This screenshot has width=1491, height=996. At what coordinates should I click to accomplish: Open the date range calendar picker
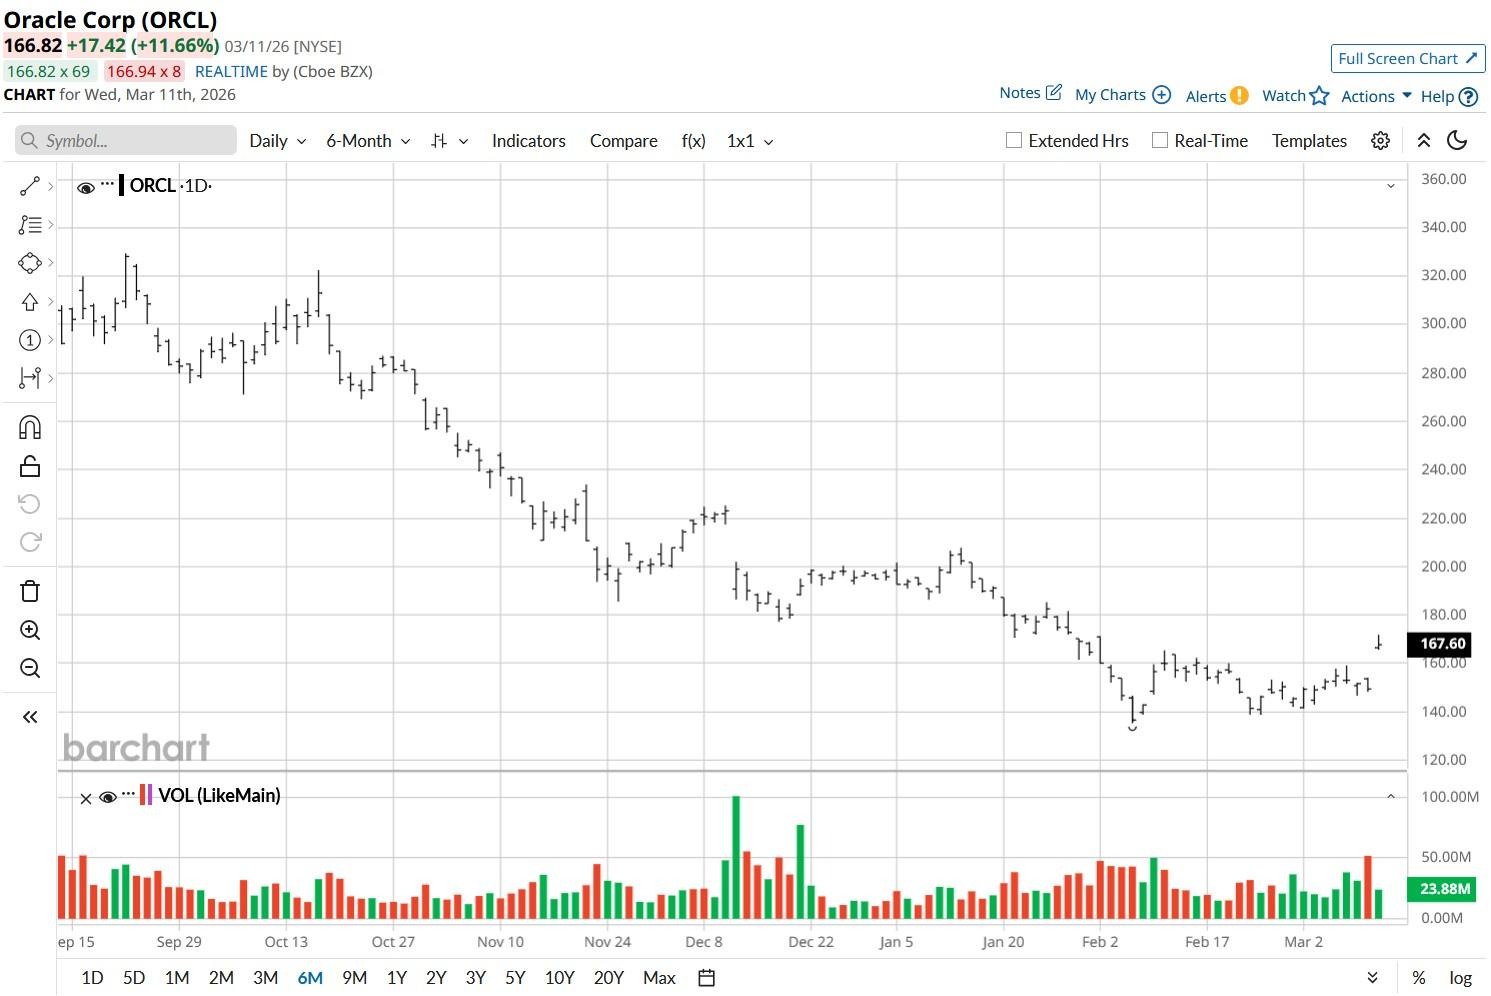tap(706, 978)
